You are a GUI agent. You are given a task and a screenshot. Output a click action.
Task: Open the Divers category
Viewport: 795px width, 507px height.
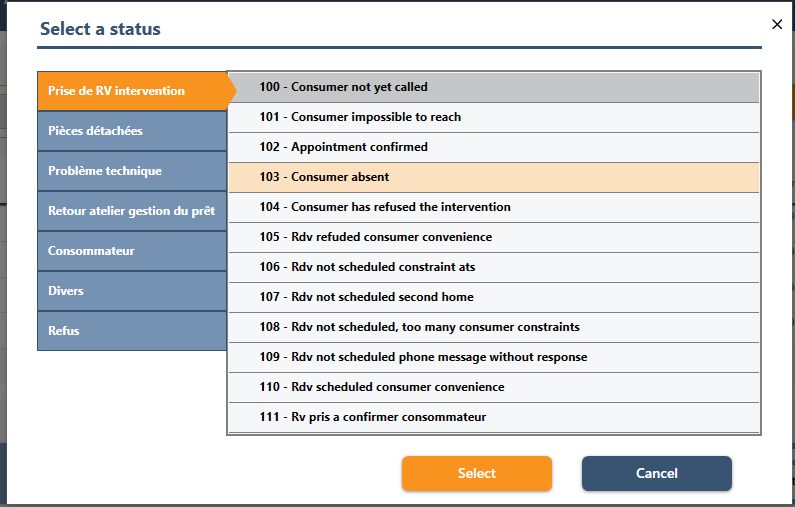click(x=132, y=291)
